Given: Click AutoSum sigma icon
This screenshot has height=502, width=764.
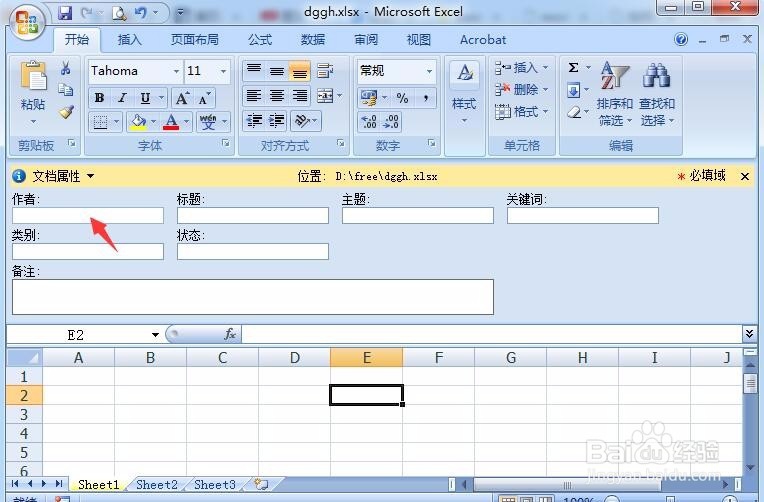Looking at the screenshot, I should point(573,67).
